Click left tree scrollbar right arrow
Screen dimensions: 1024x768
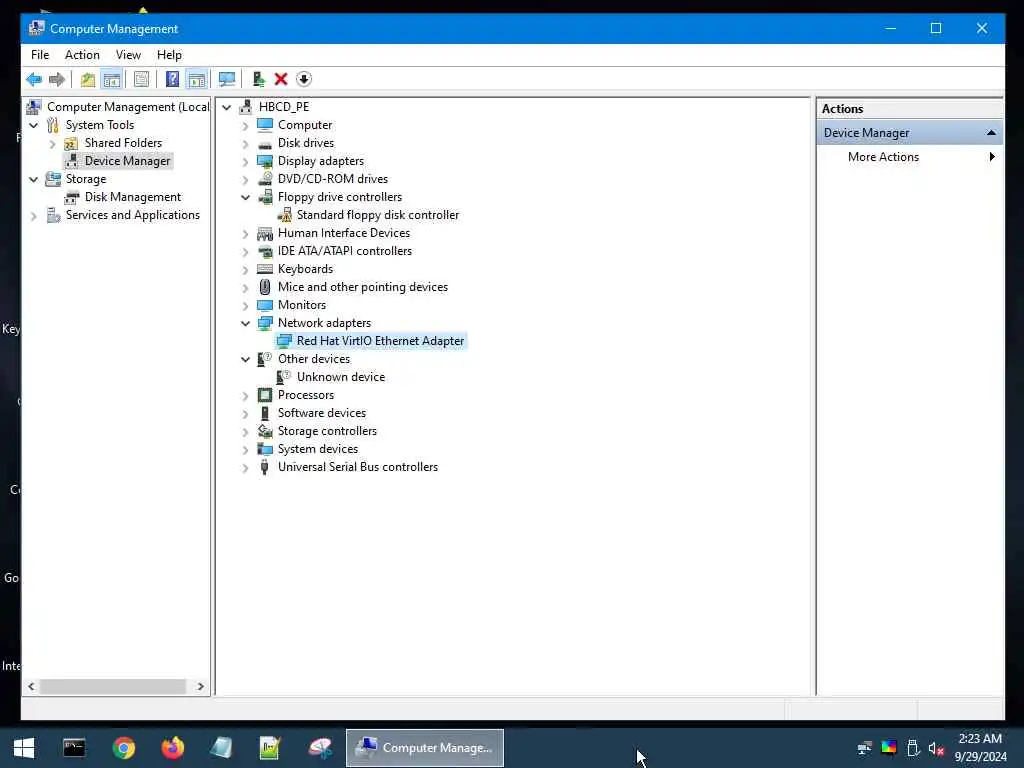(x=200, y=686)
